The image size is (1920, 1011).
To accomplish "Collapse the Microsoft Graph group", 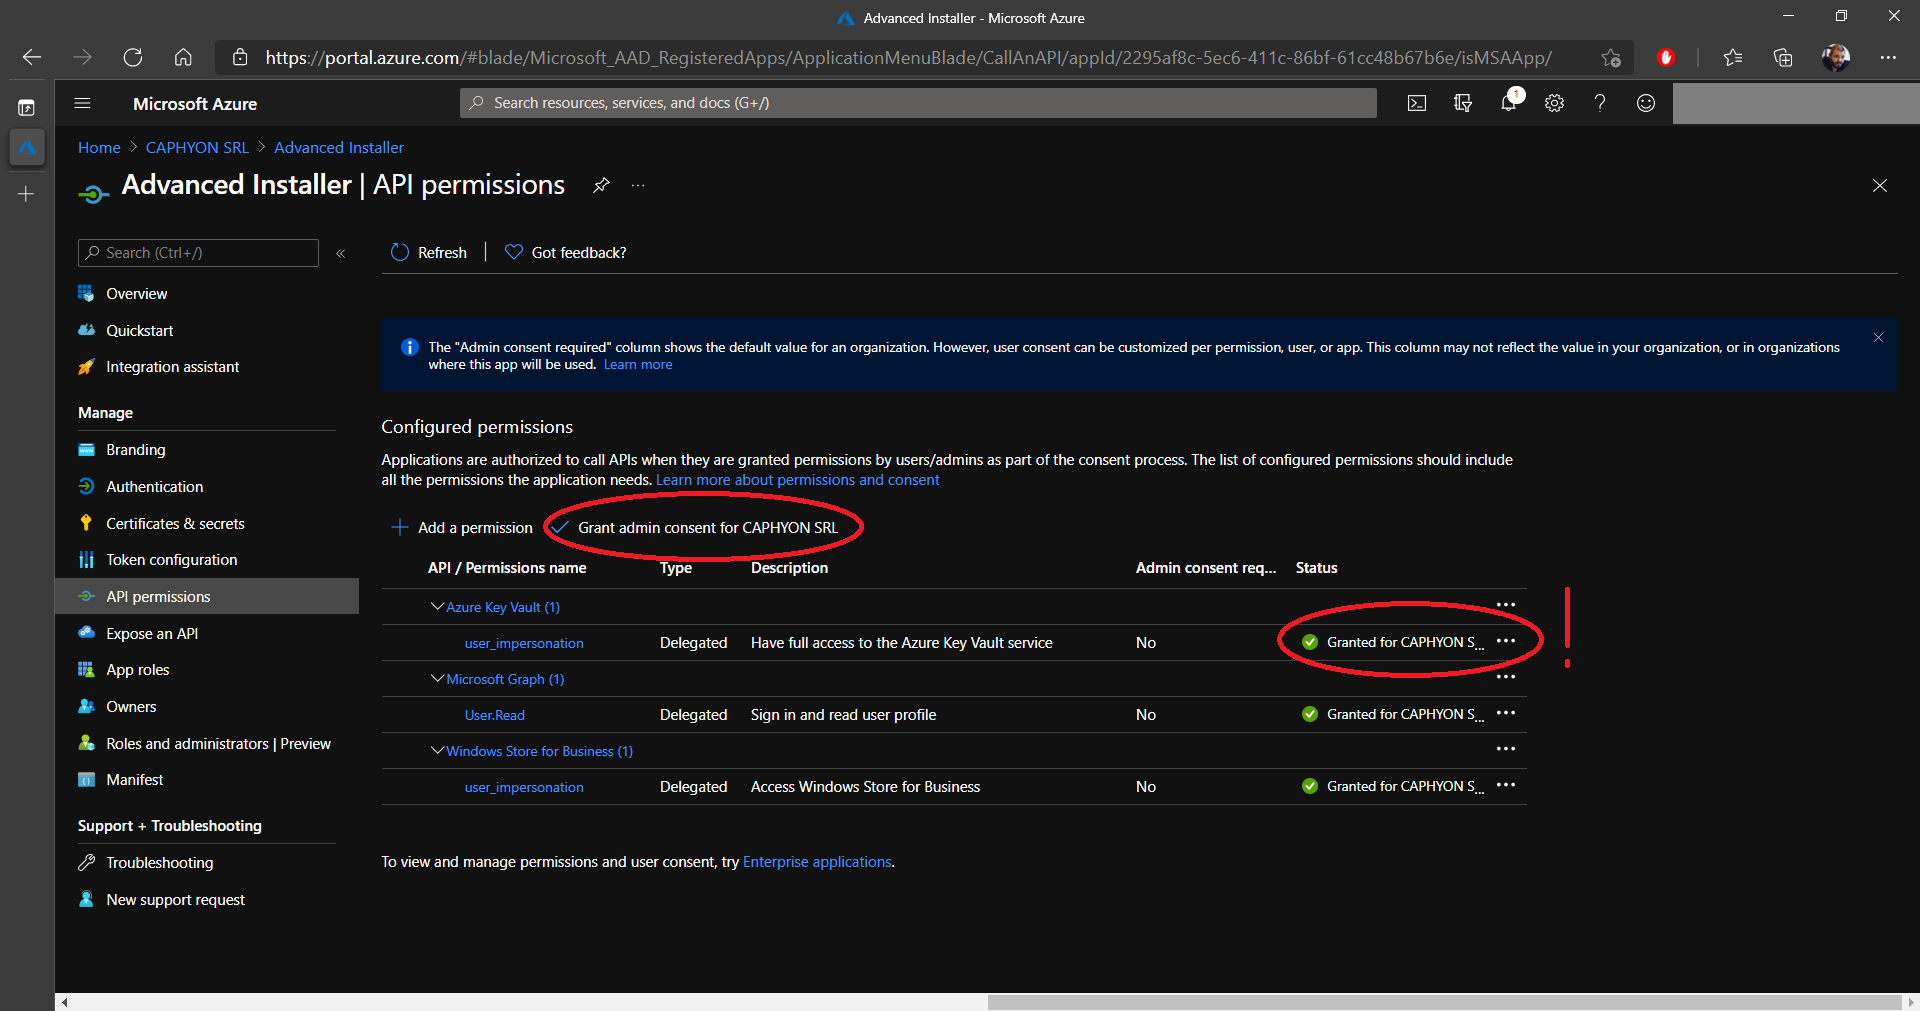I will 437,678.
